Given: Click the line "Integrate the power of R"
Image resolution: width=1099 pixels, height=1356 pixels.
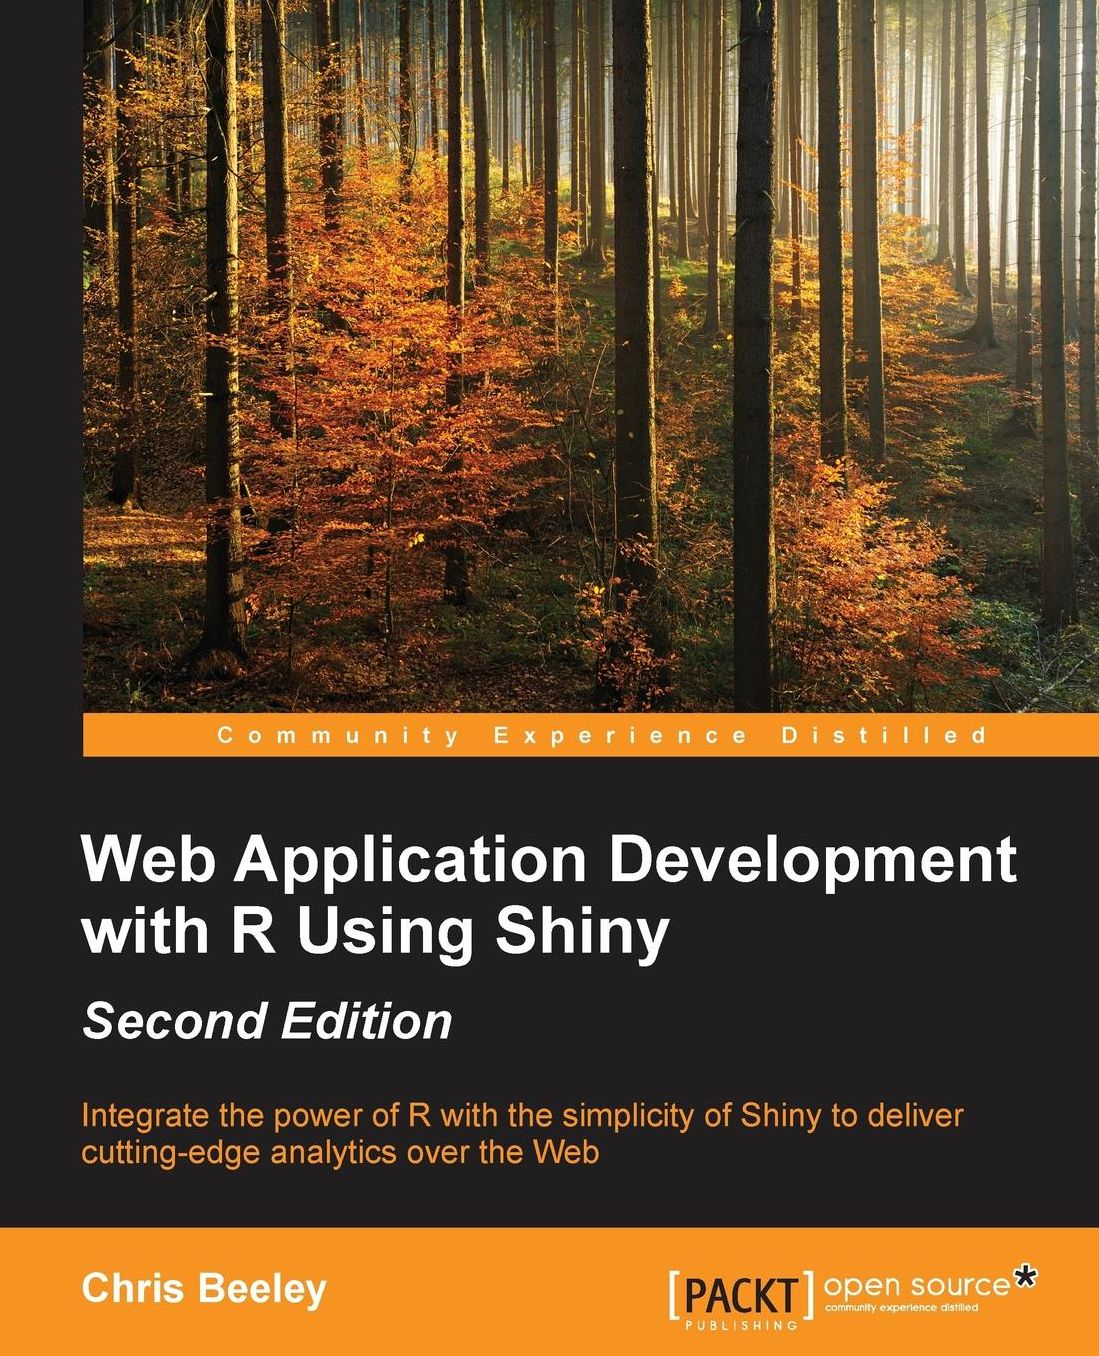Looking at the screenshot, I should (x=521, y=1115).
